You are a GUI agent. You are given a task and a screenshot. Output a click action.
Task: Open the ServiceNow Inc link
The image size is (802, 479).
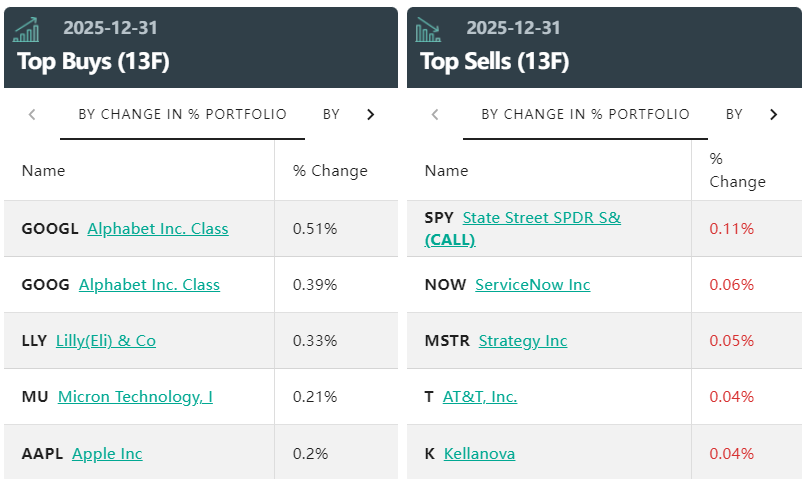click(x=532, y=284)
